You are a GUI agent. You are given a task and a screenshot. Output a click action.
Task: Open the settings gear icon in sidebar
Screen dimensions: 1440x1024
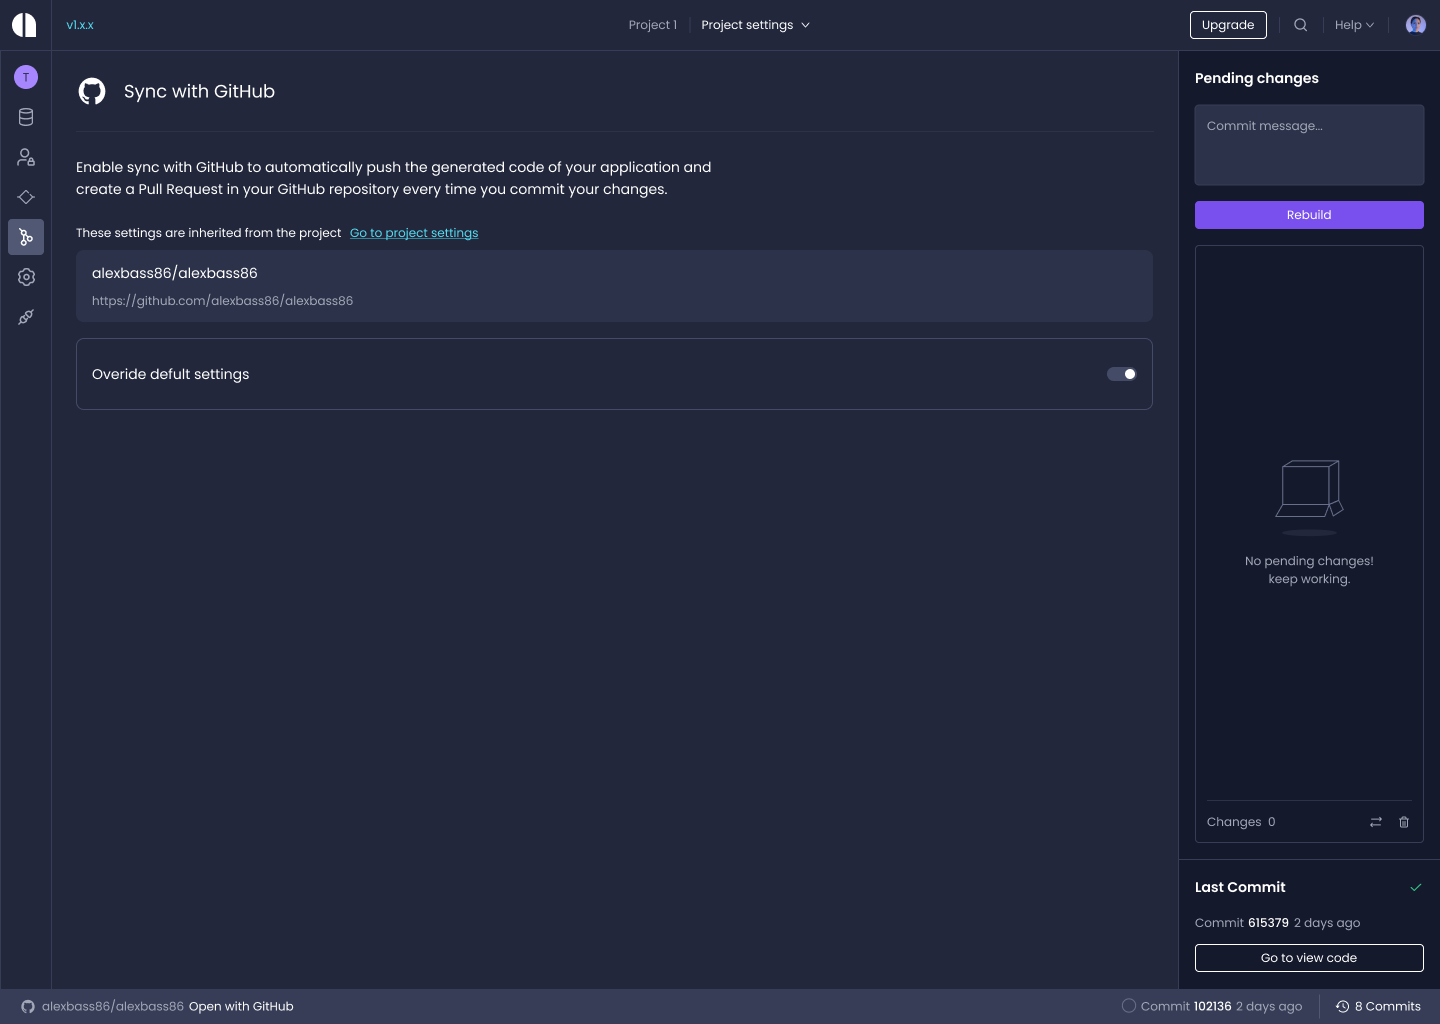click(x=26, y=277)
